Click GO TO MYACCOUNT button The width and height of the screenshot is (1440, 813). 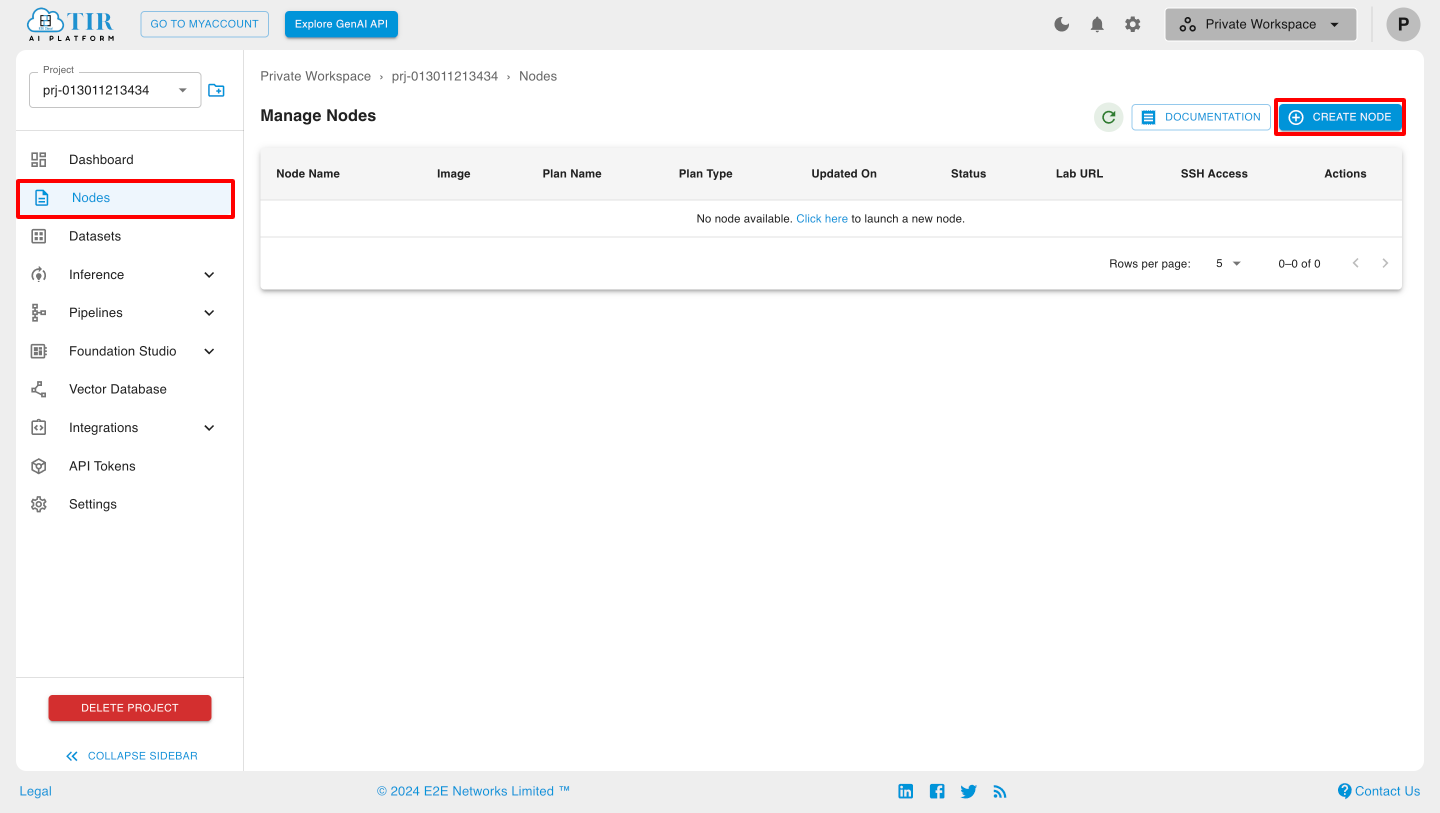tap(204, 24)
